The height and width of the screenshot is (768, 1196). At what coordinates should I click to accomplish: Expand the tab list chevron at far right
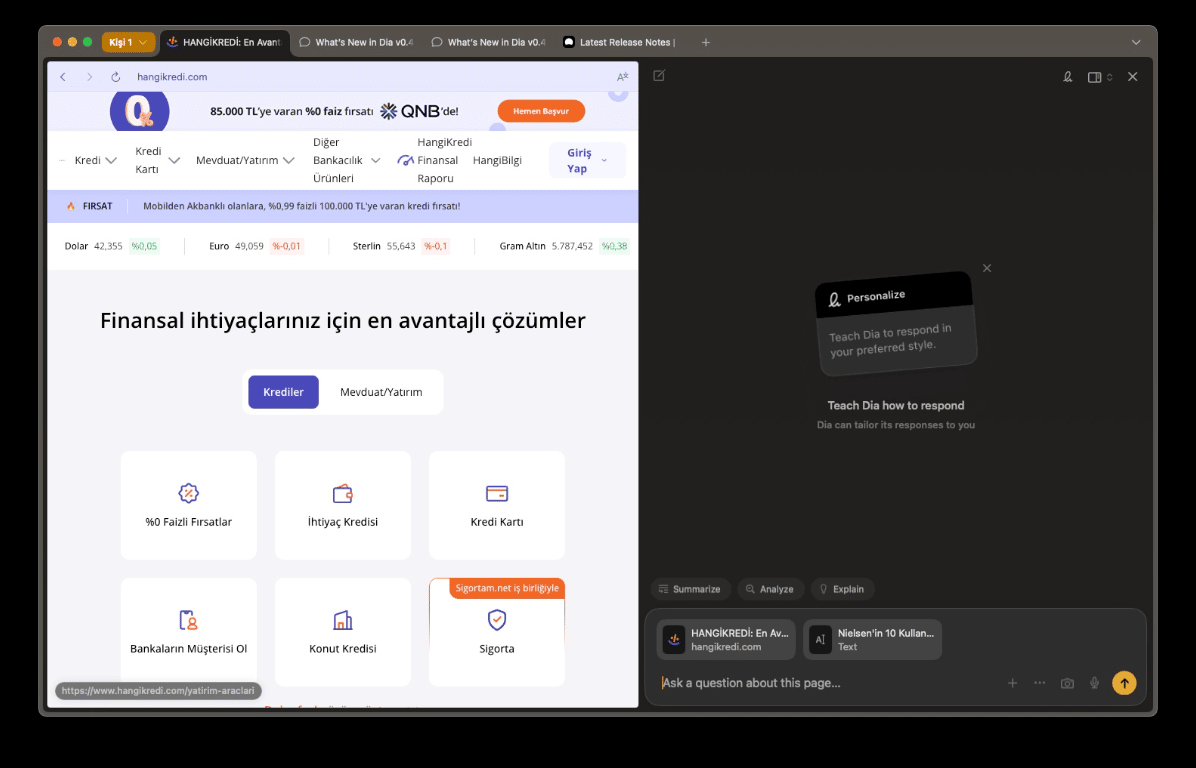(x=1136, y=43)
